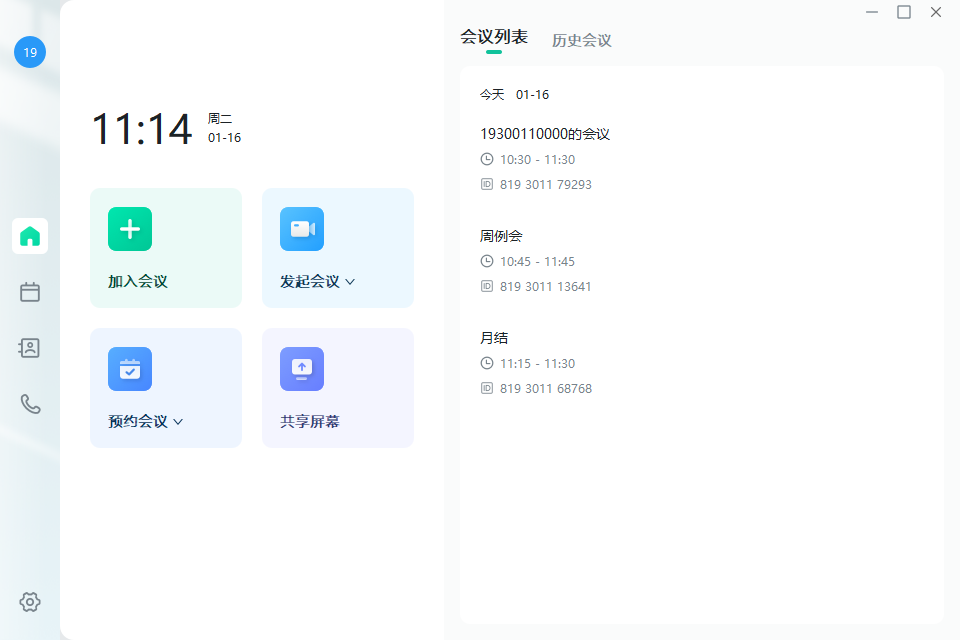Select the 会议列表 tab
Screen dimensions: 960x640
coord(494,38)
